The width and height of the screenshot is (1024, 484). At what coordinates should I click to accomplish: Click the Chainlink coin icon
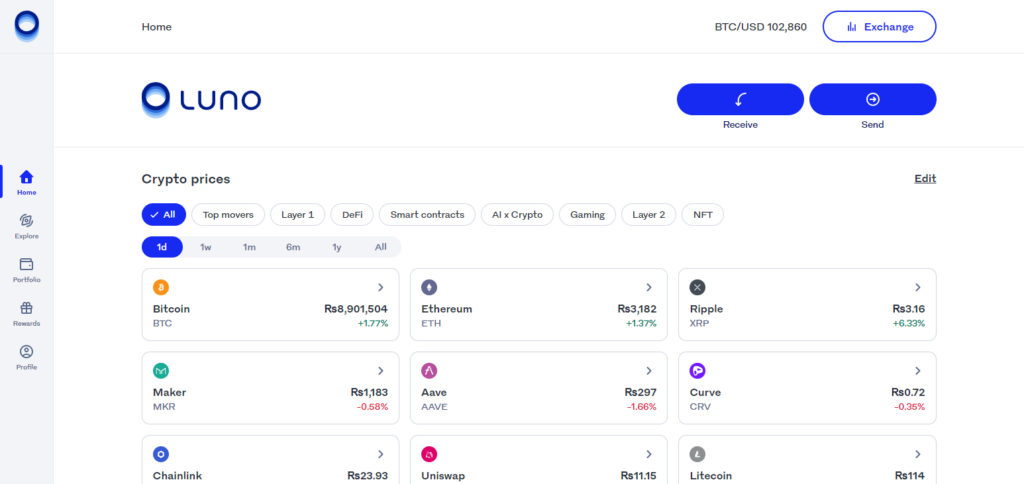pos(161,455)
